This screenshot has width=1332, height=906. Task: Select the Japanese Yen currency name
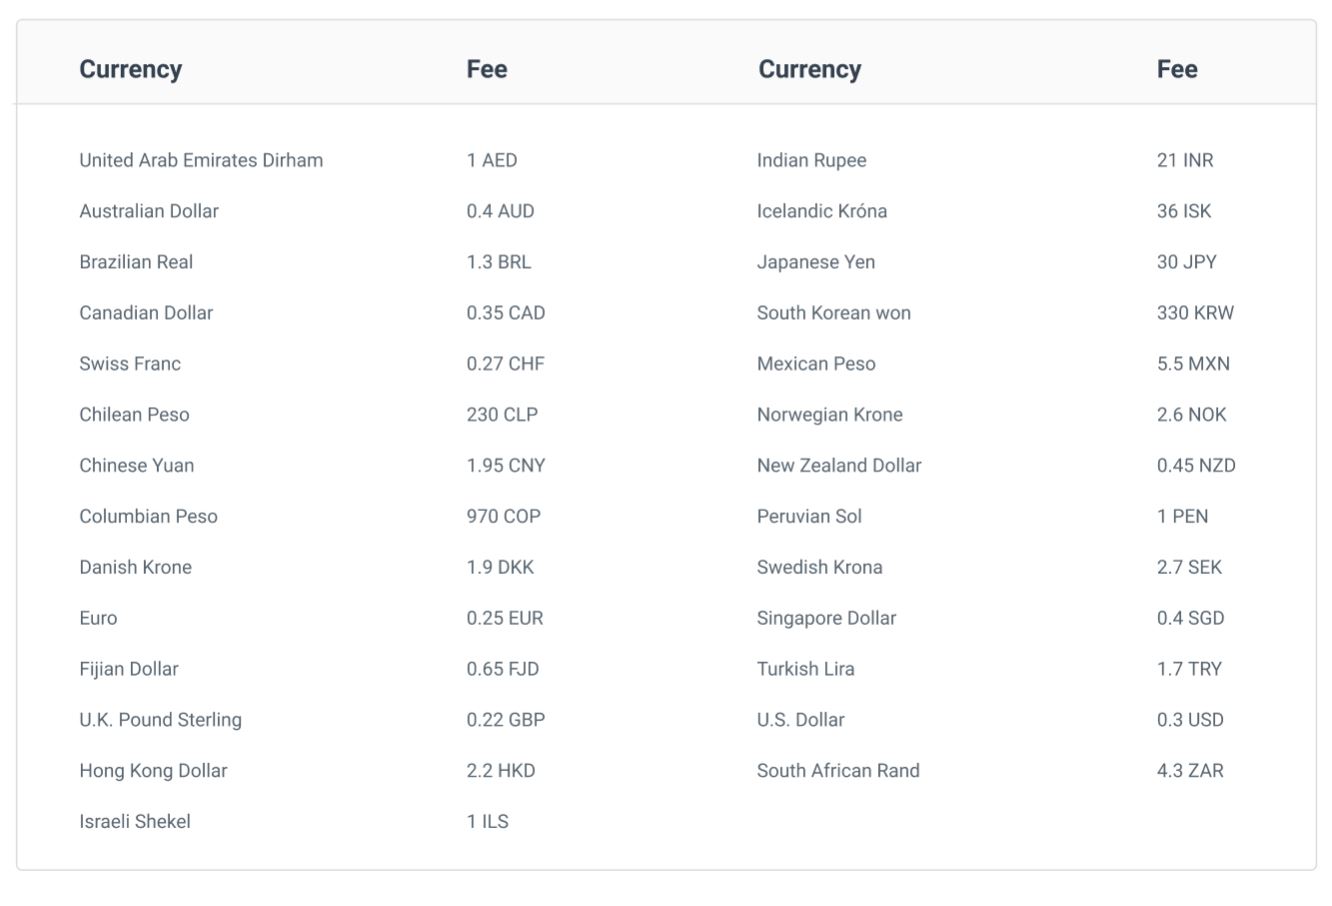816,262
